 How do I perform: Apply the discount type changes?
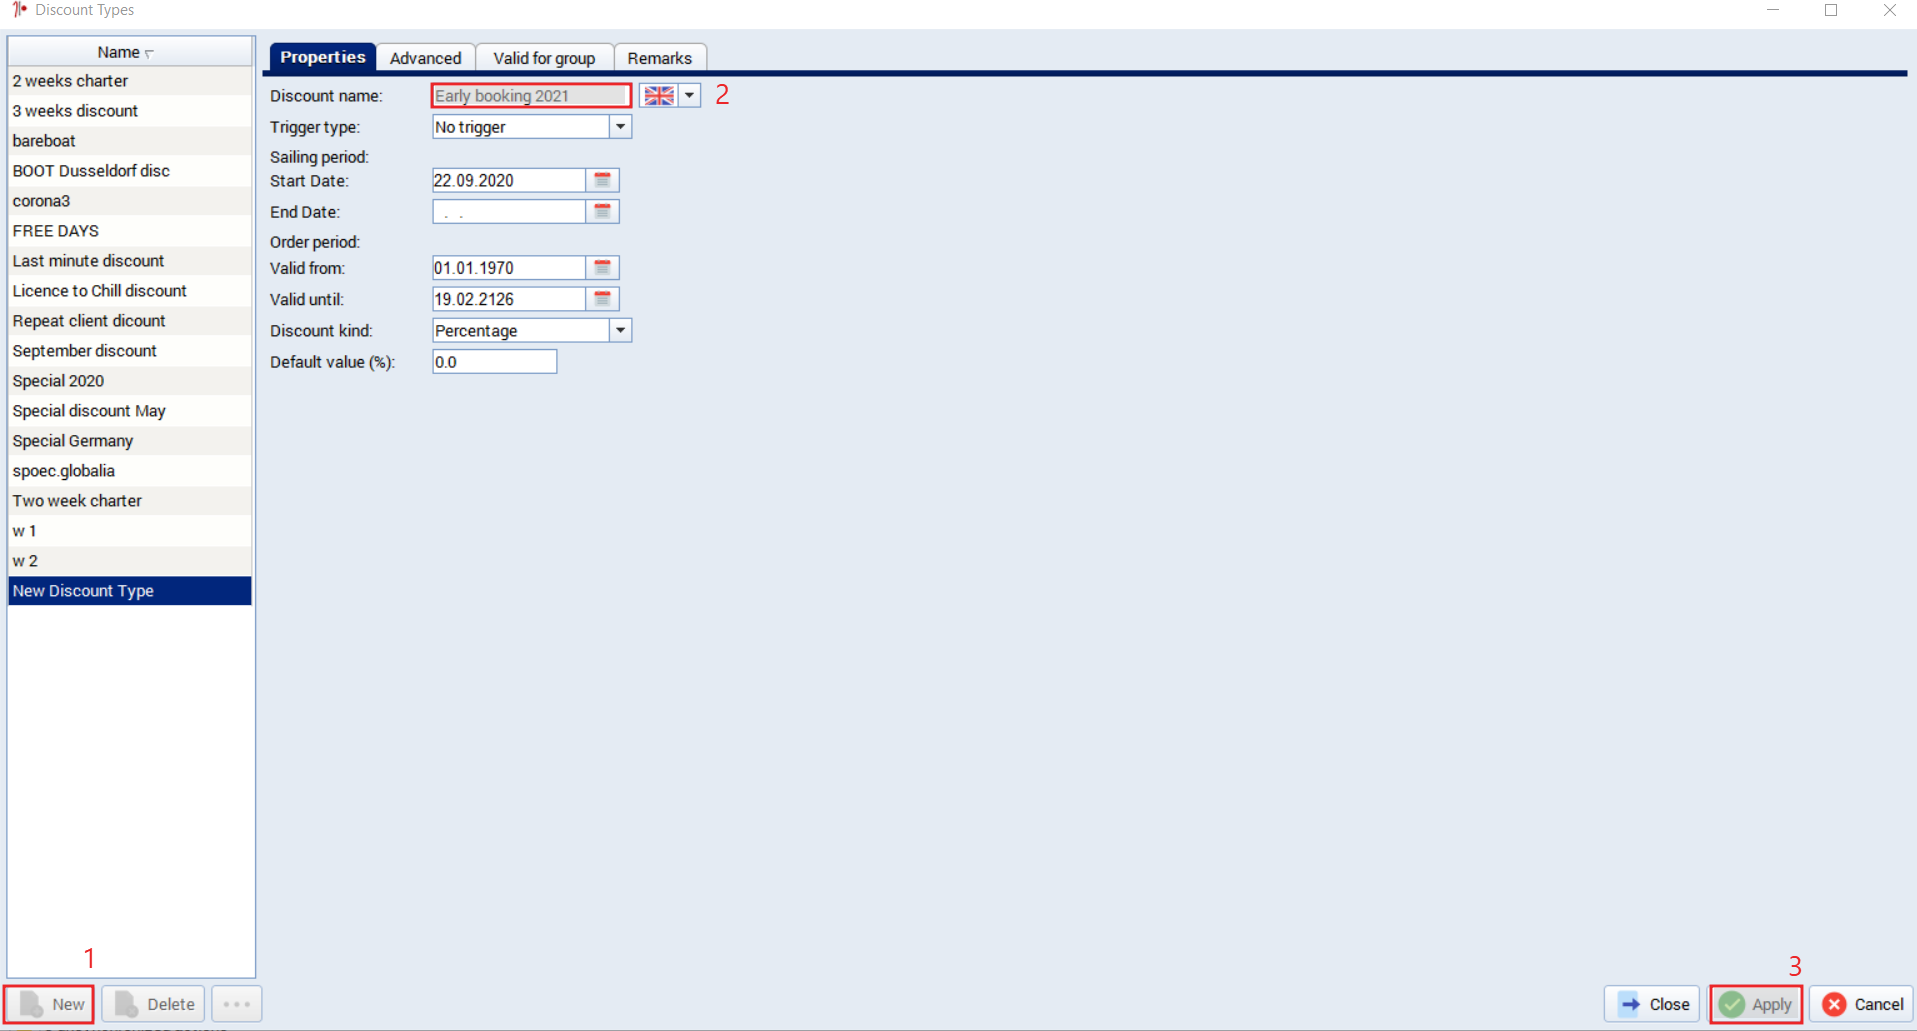1756,1004
